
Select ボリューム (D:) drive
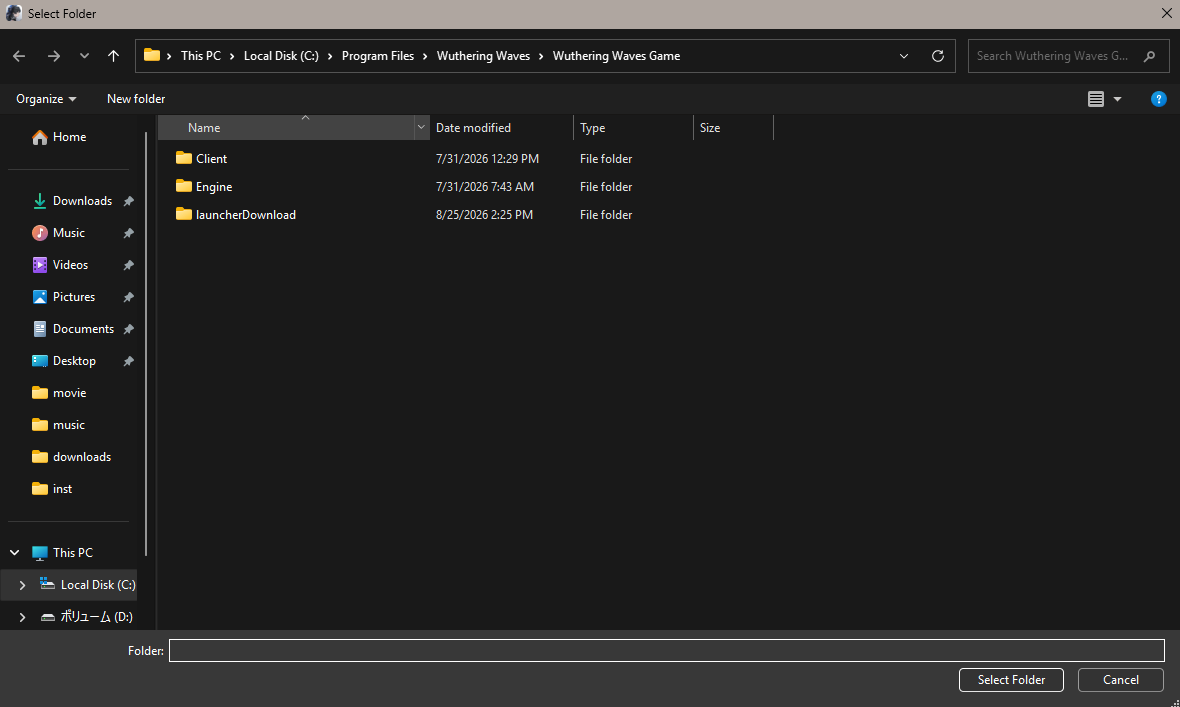point(87,617)
